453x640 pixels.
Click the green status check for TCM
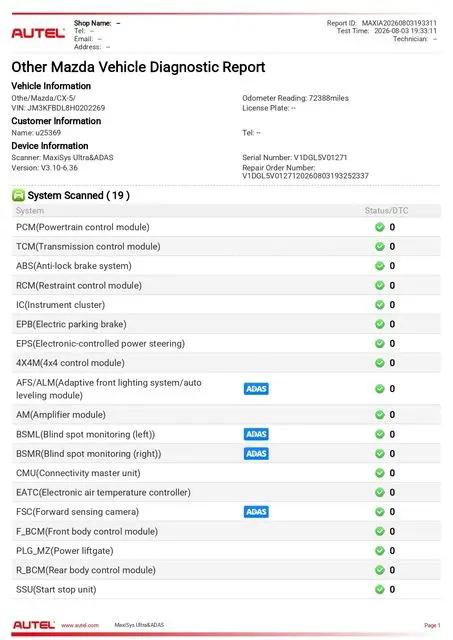coord(380,247)
